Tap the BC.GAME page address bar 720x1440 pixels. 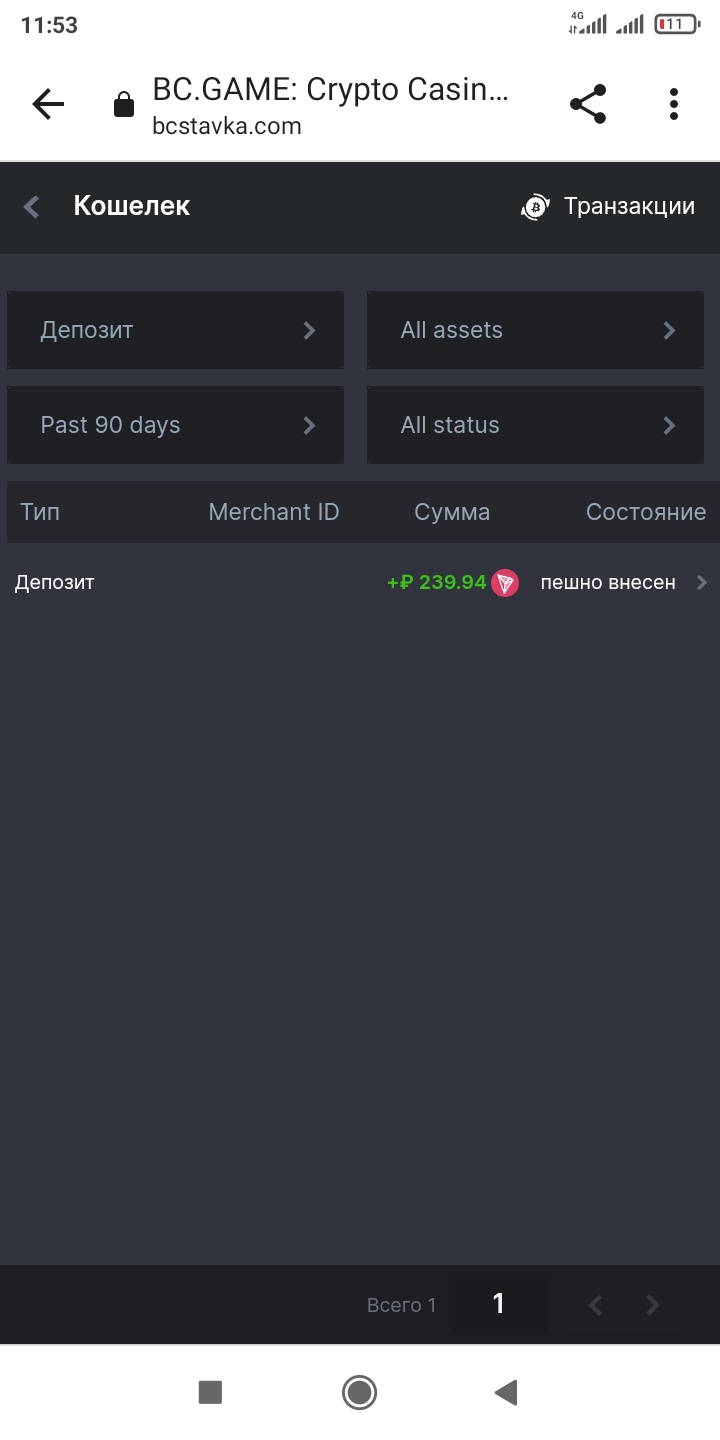pyautogui.click(x=330, y=105)
